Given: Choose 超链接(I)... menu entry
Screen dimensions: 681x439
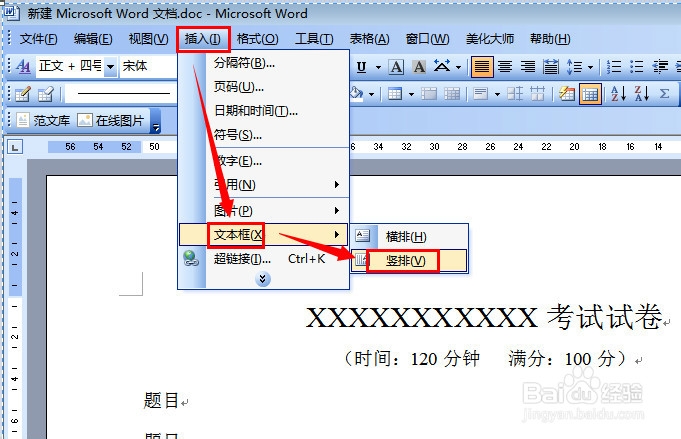Looking at the screenshot, I should [264, 259].
